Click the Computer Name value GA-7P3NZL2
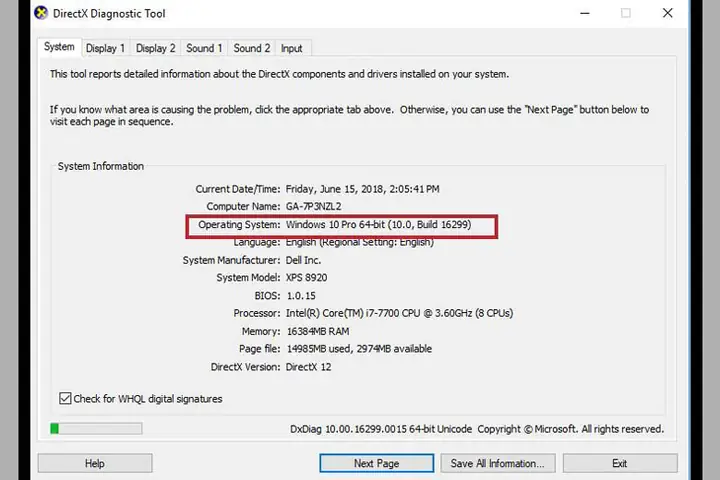The image size is (720, 480). tap(314, 206)
